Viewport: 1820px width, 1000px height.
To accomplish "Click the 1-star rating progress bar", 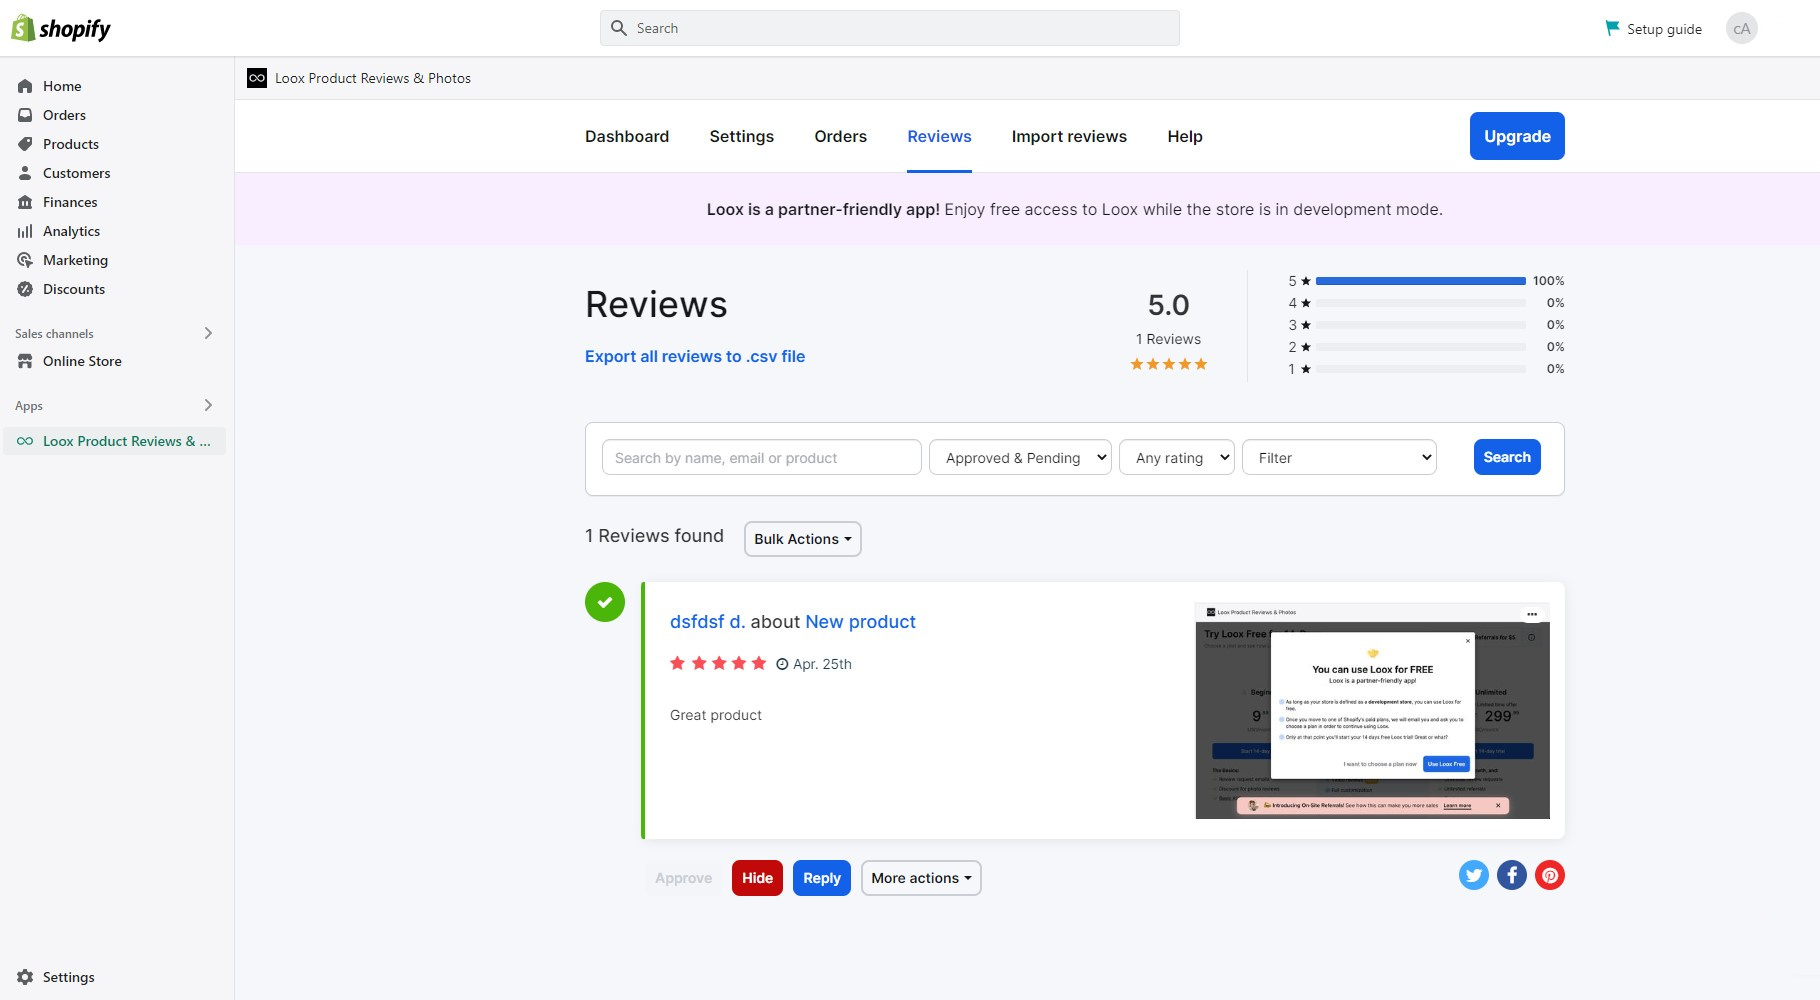I will pos(1420,369).
